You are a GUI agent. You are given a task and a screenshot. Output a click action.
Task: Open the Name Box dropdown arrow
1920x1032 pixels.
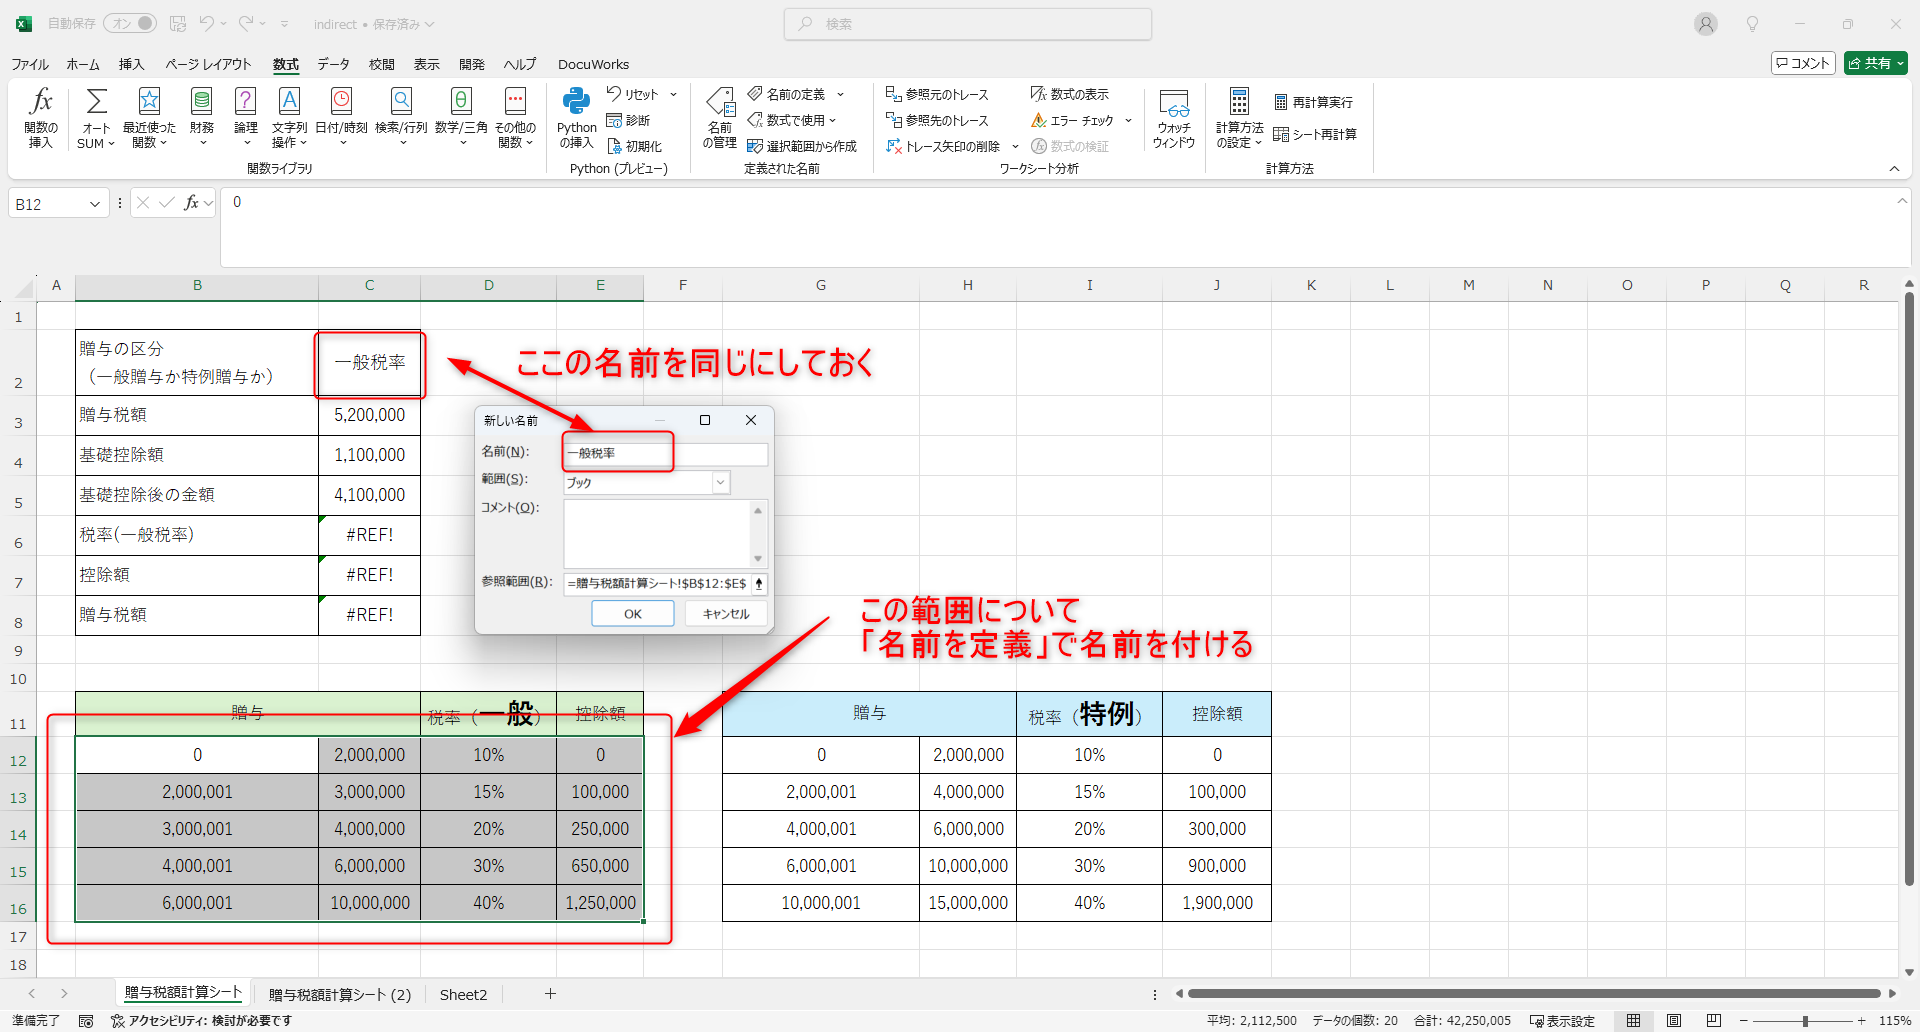coord(95,204)
